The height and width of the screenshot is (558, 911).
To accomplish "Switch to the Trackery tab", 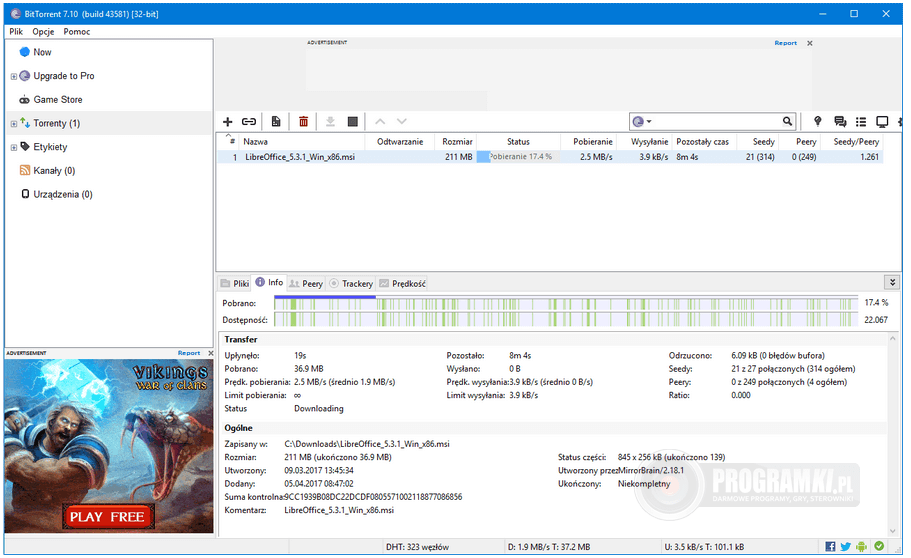I will (x=351, y=283).
